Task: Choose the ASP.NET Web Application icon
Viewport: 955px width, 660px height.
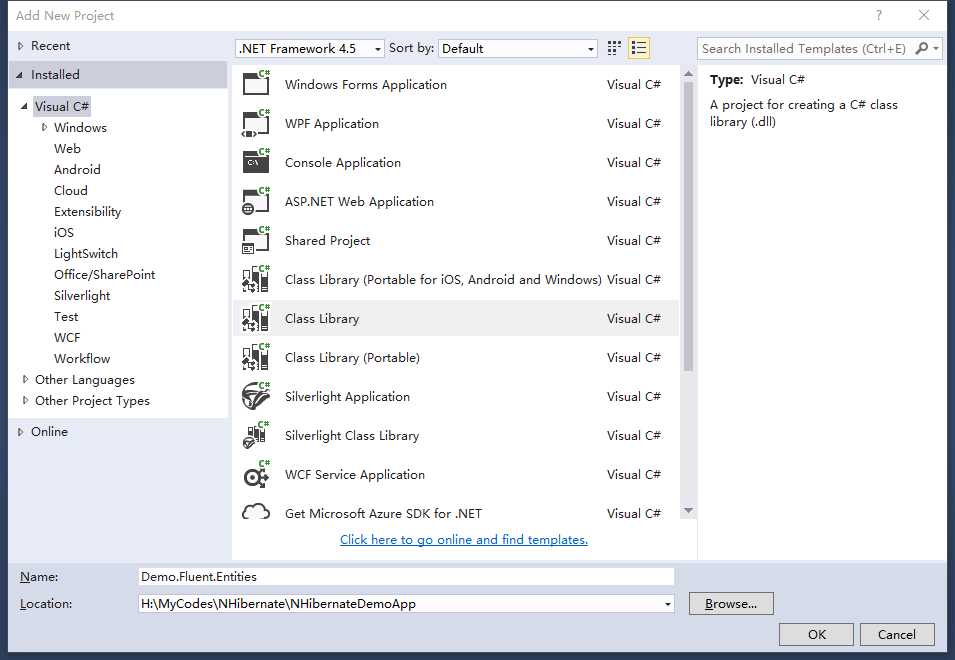Action: [256, 201]
